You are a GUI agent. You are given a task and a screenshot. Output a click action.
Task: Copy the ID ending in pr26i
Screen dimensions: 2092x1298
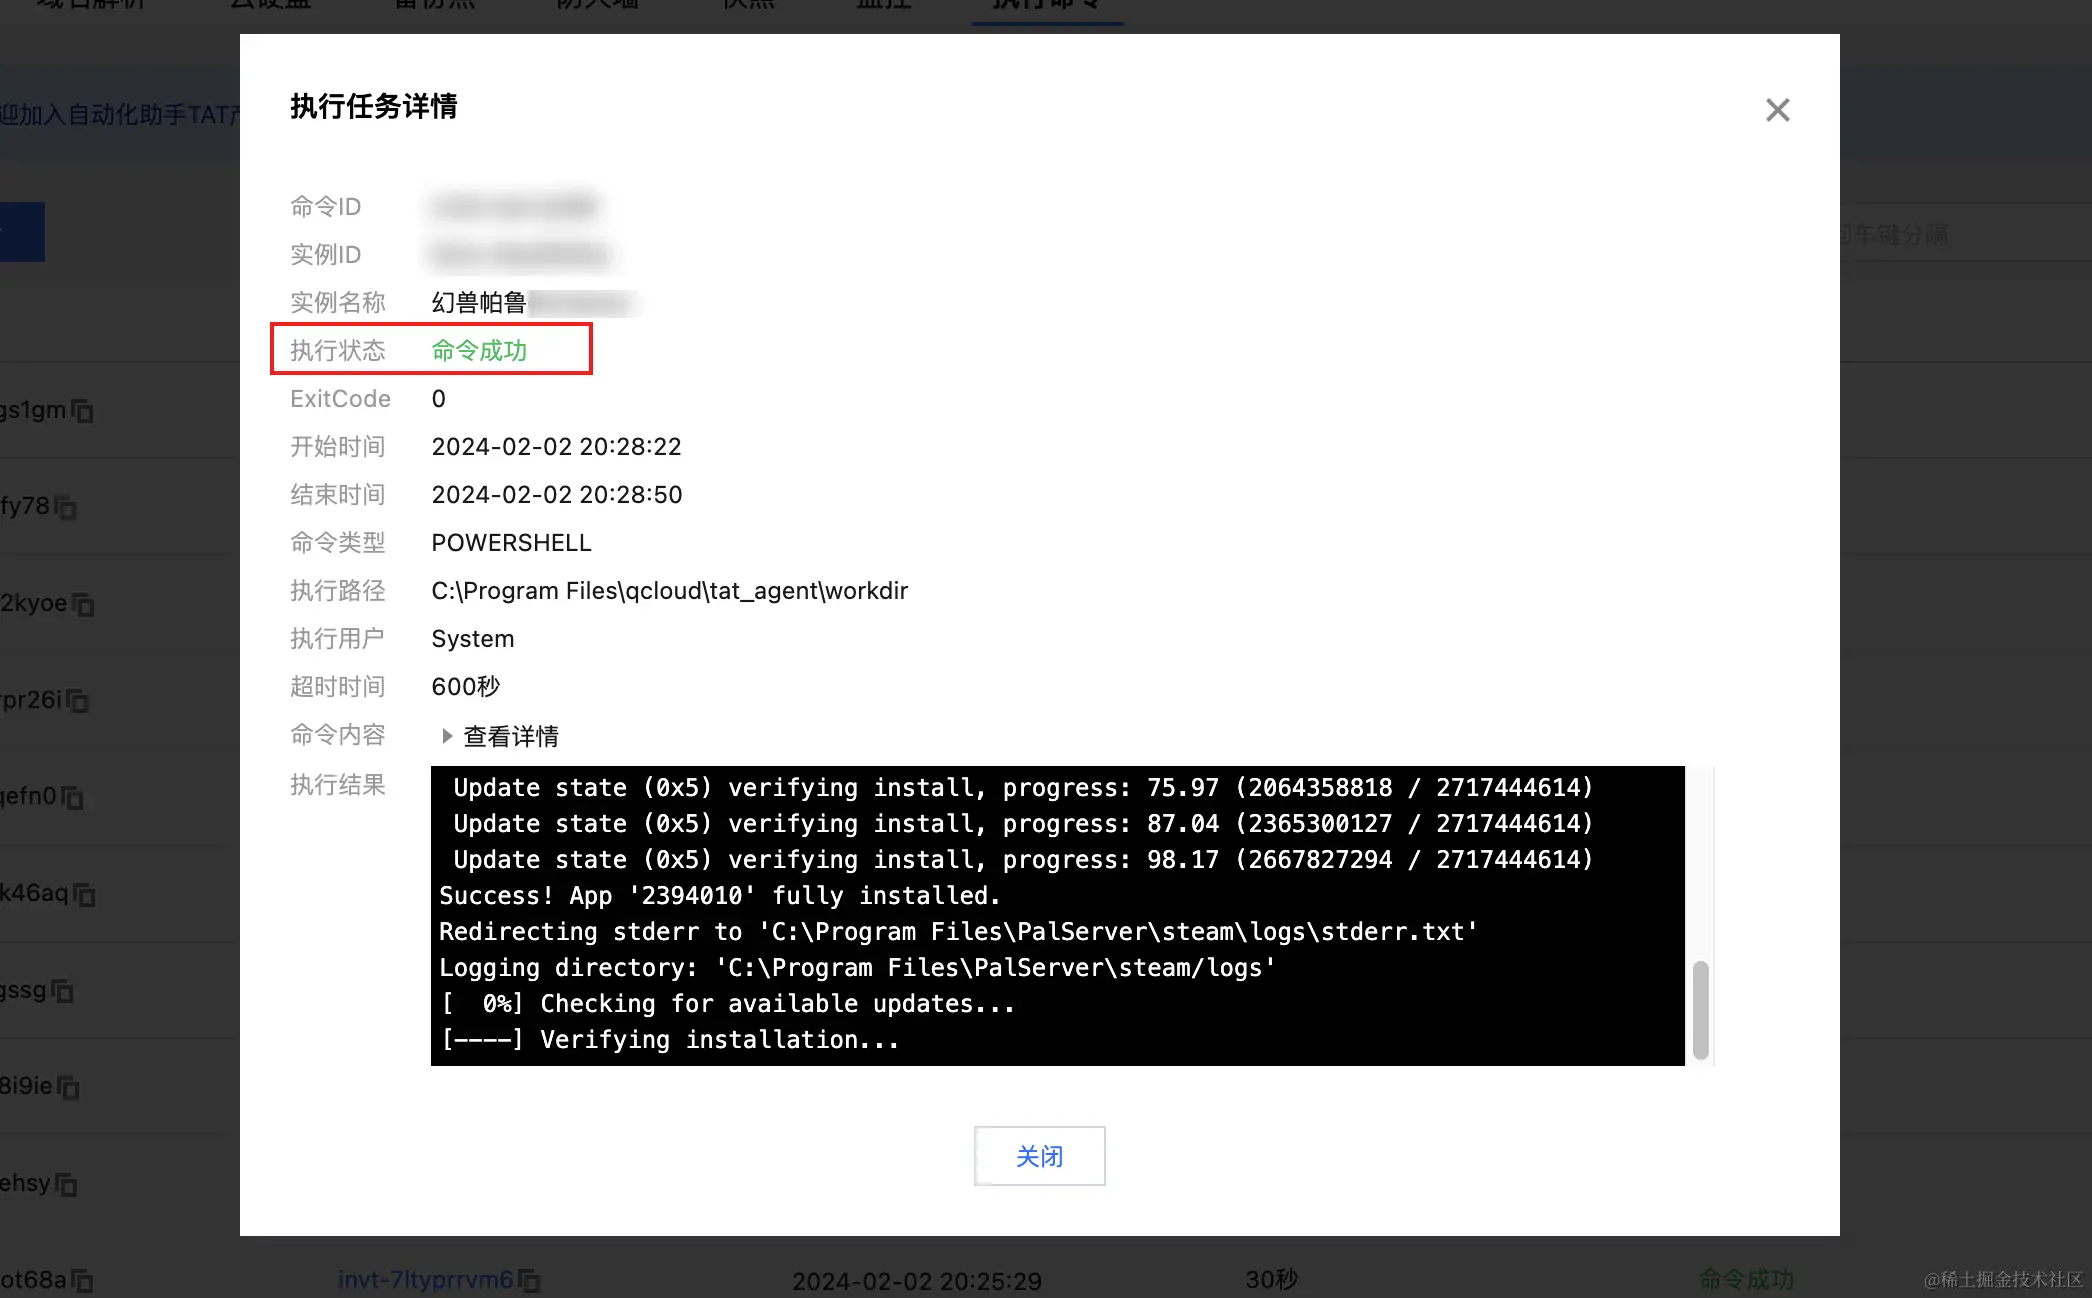coord(78,701)
